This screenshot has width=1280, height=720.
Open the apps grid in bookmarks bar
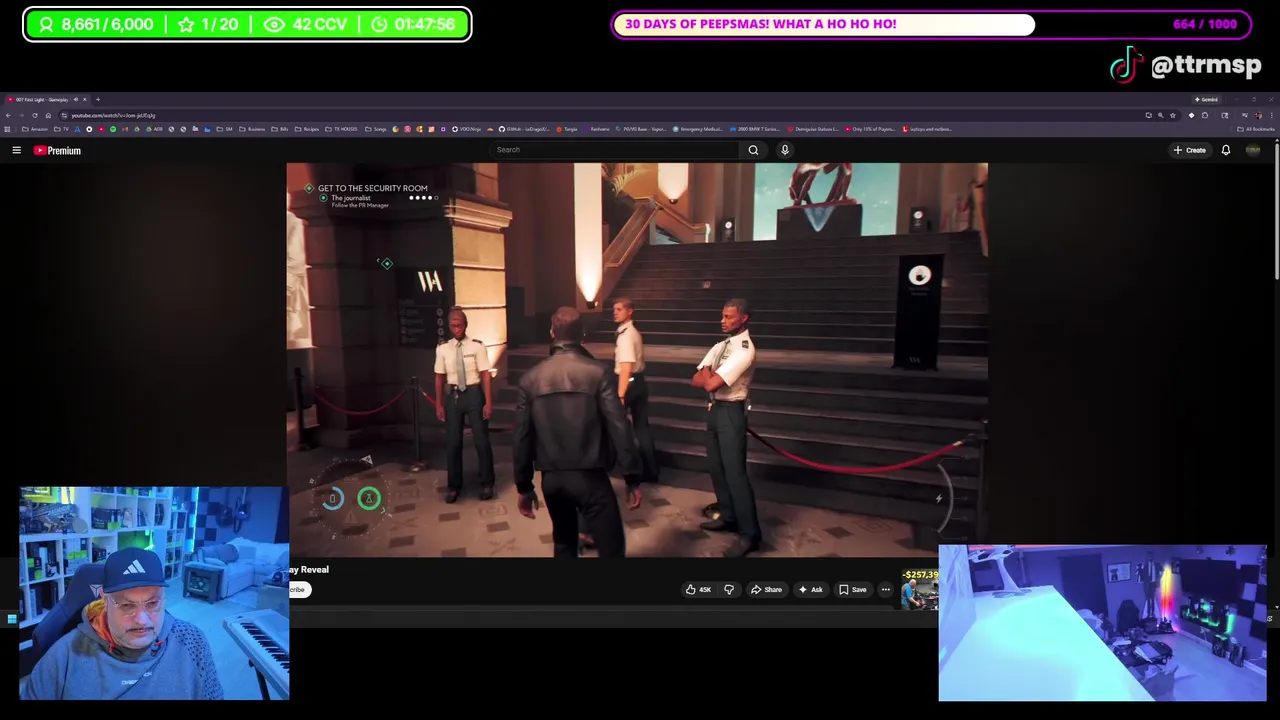[7, 129]
